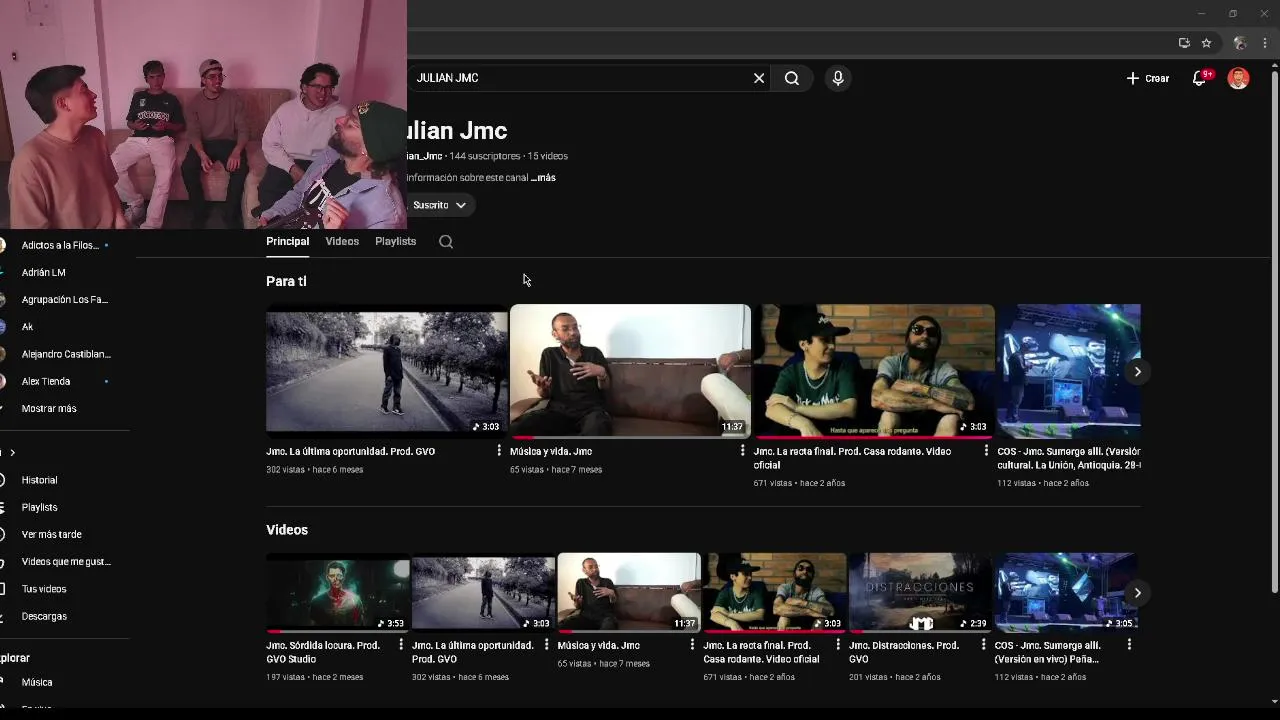Open Ak subscription channel

(x=27, y=326)
